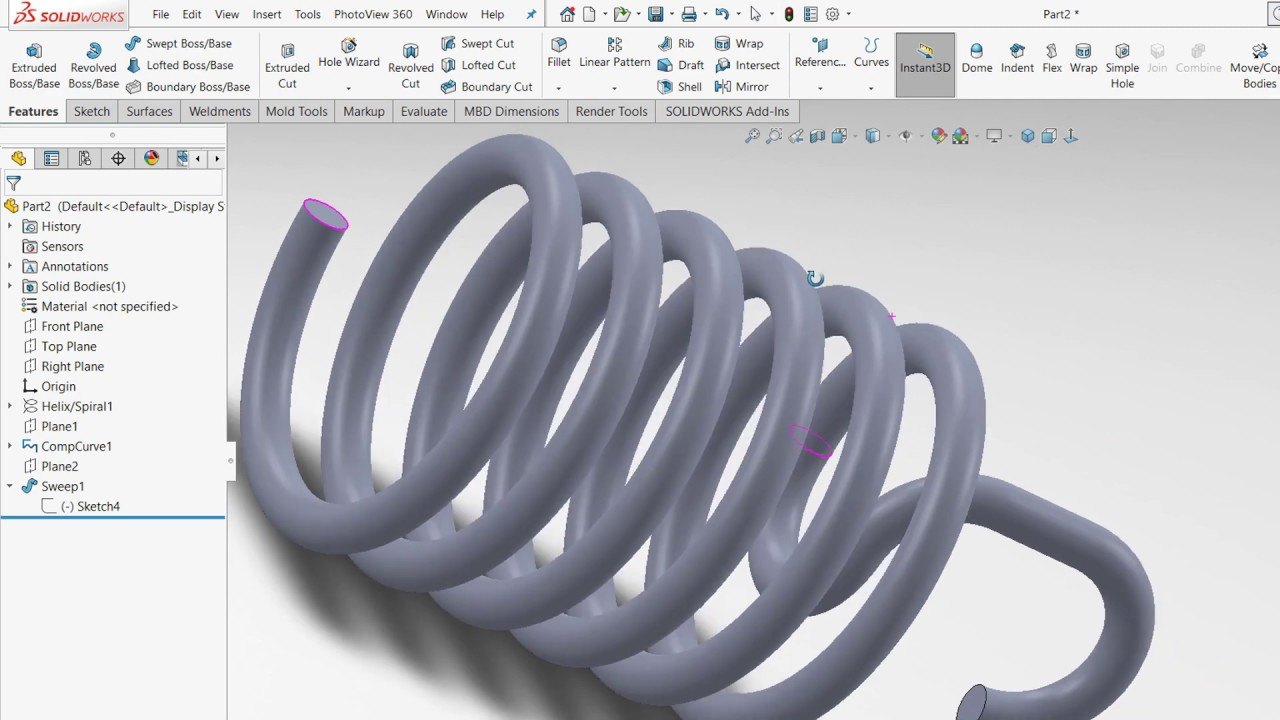Select the Fillet tool
This screenshot has width=1280, height=720.
pos(559,54)
